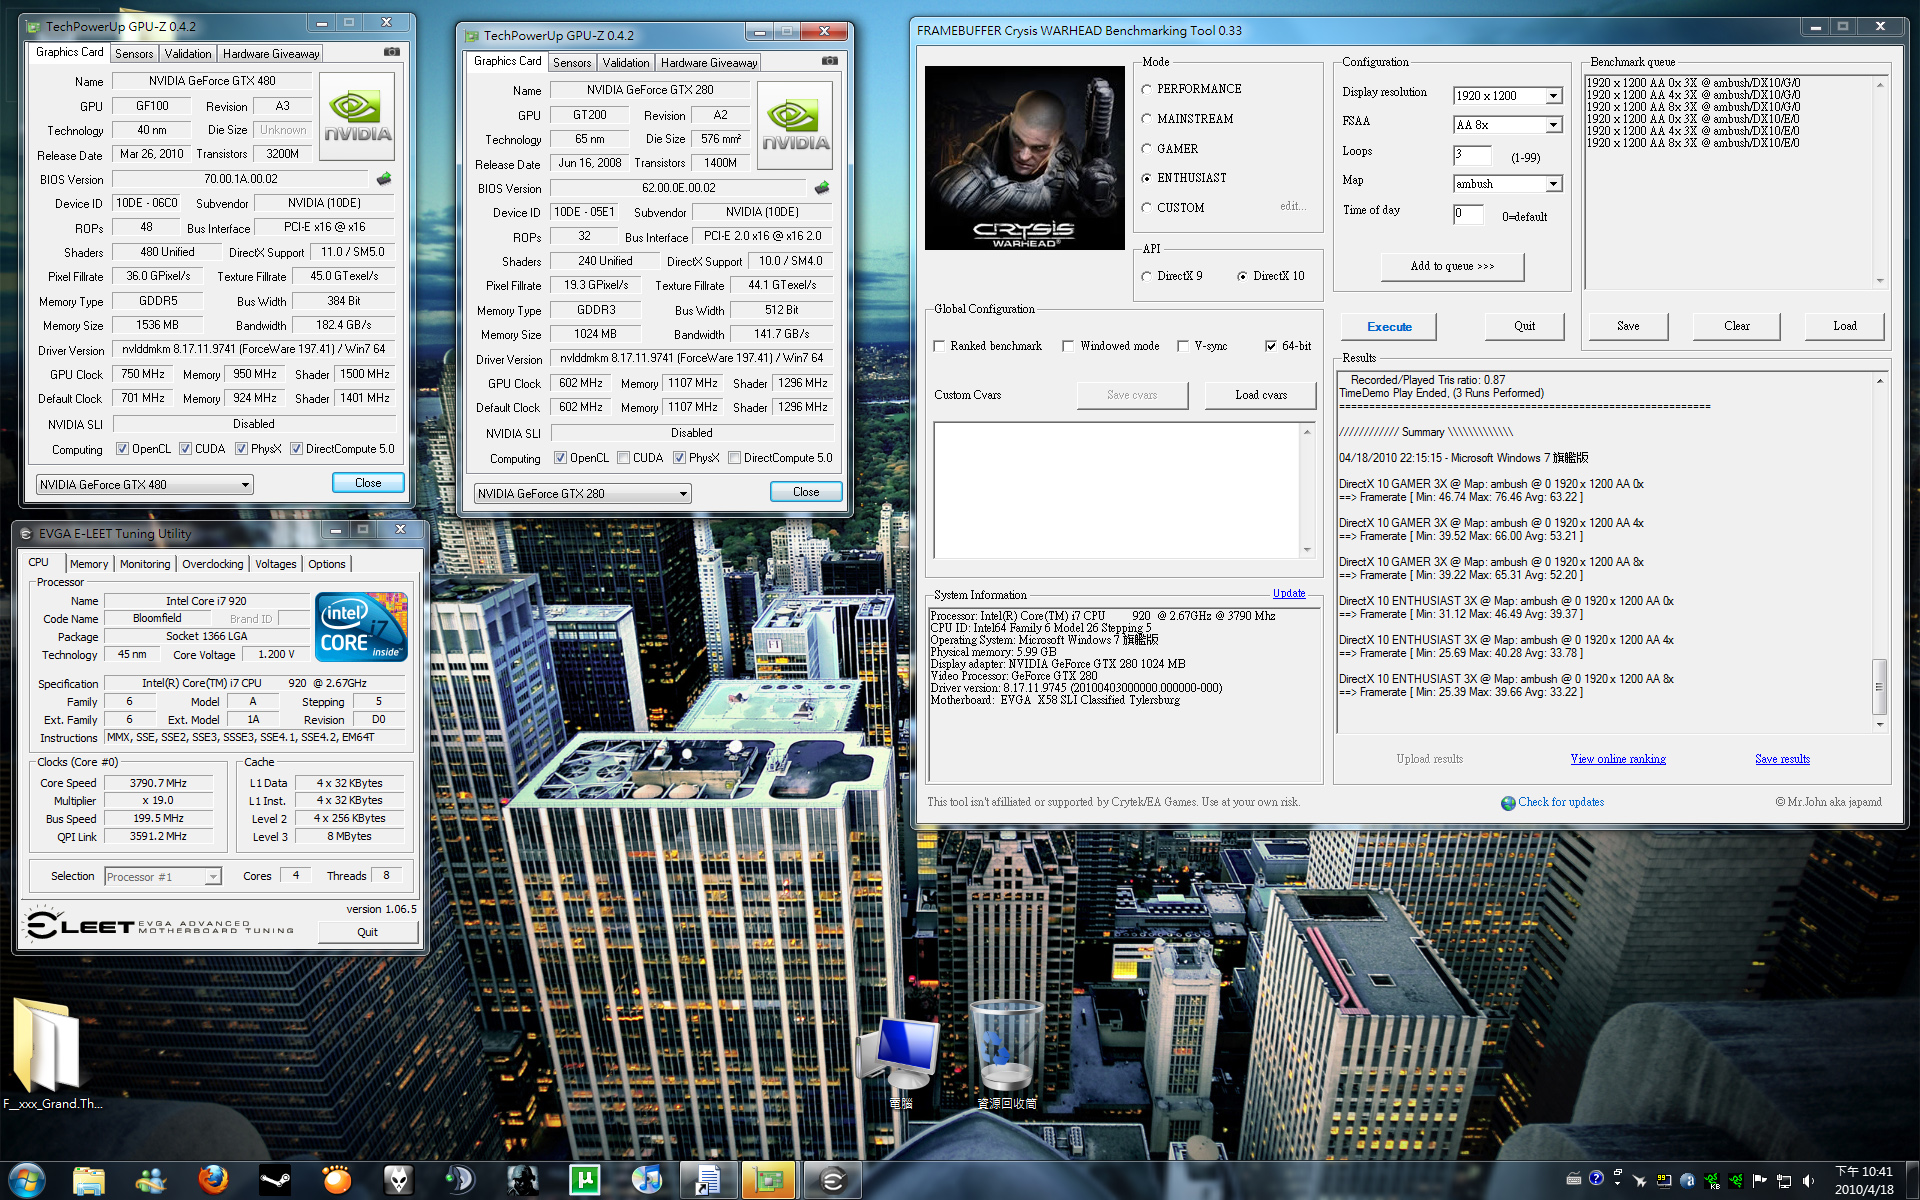
Task: Open the Processor #1 selection dropdown in E-LEET
Action: 162,877
